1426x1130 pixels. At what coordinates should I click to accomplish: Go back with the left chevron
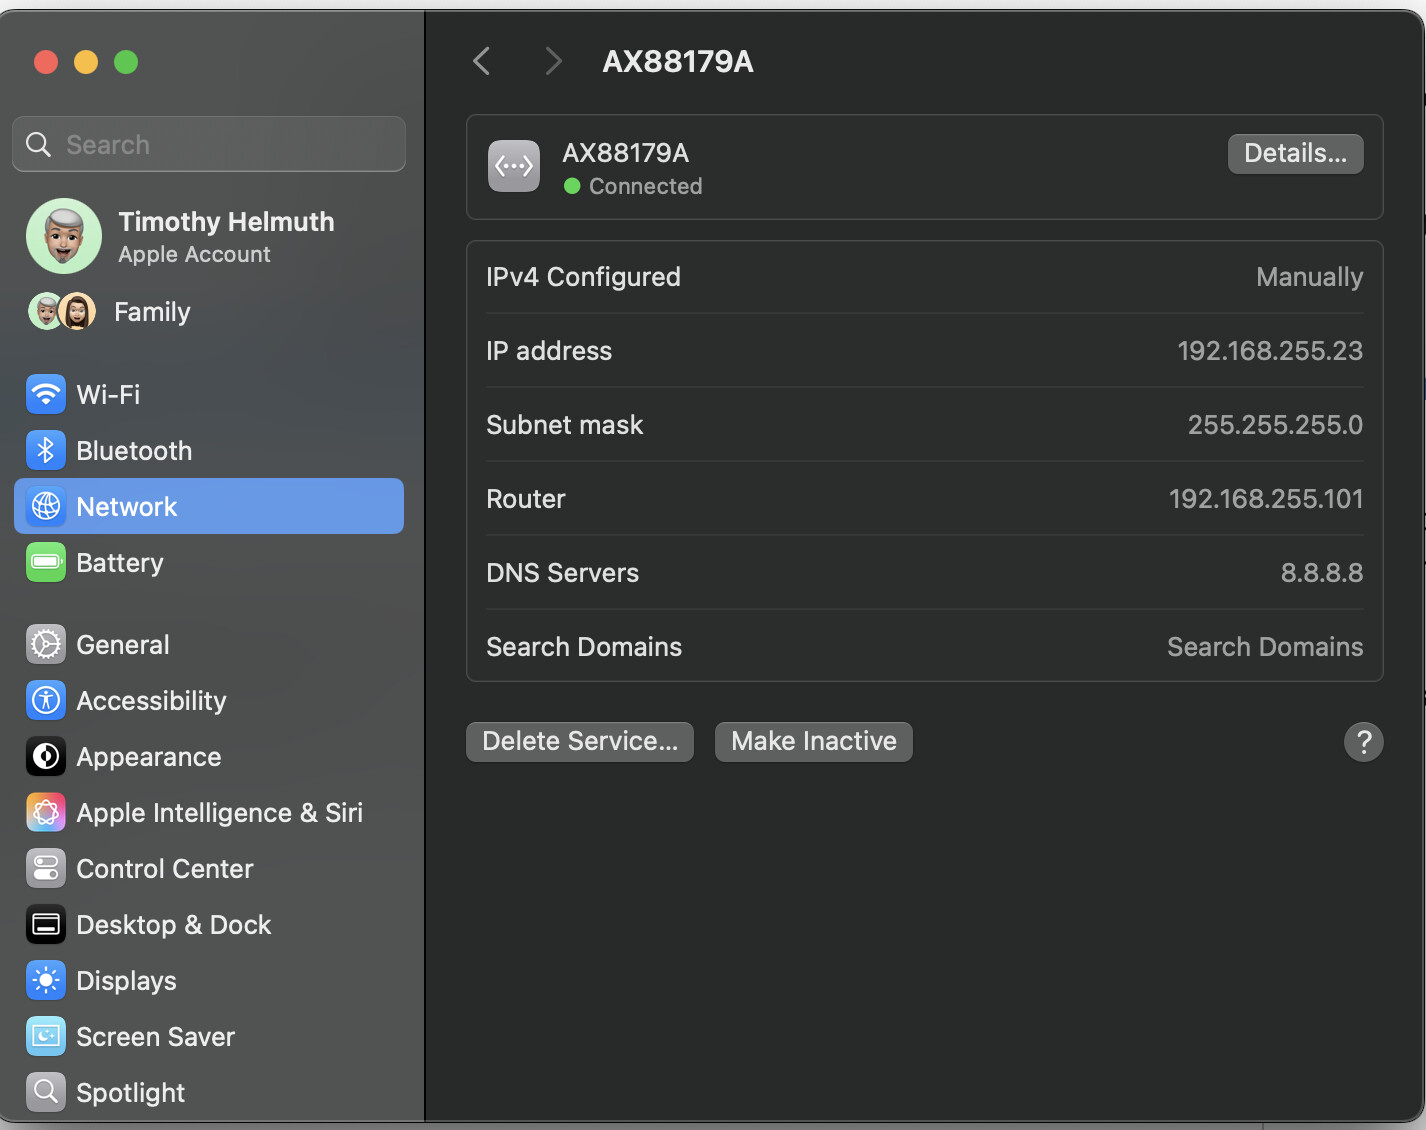[x=482, y=61]
